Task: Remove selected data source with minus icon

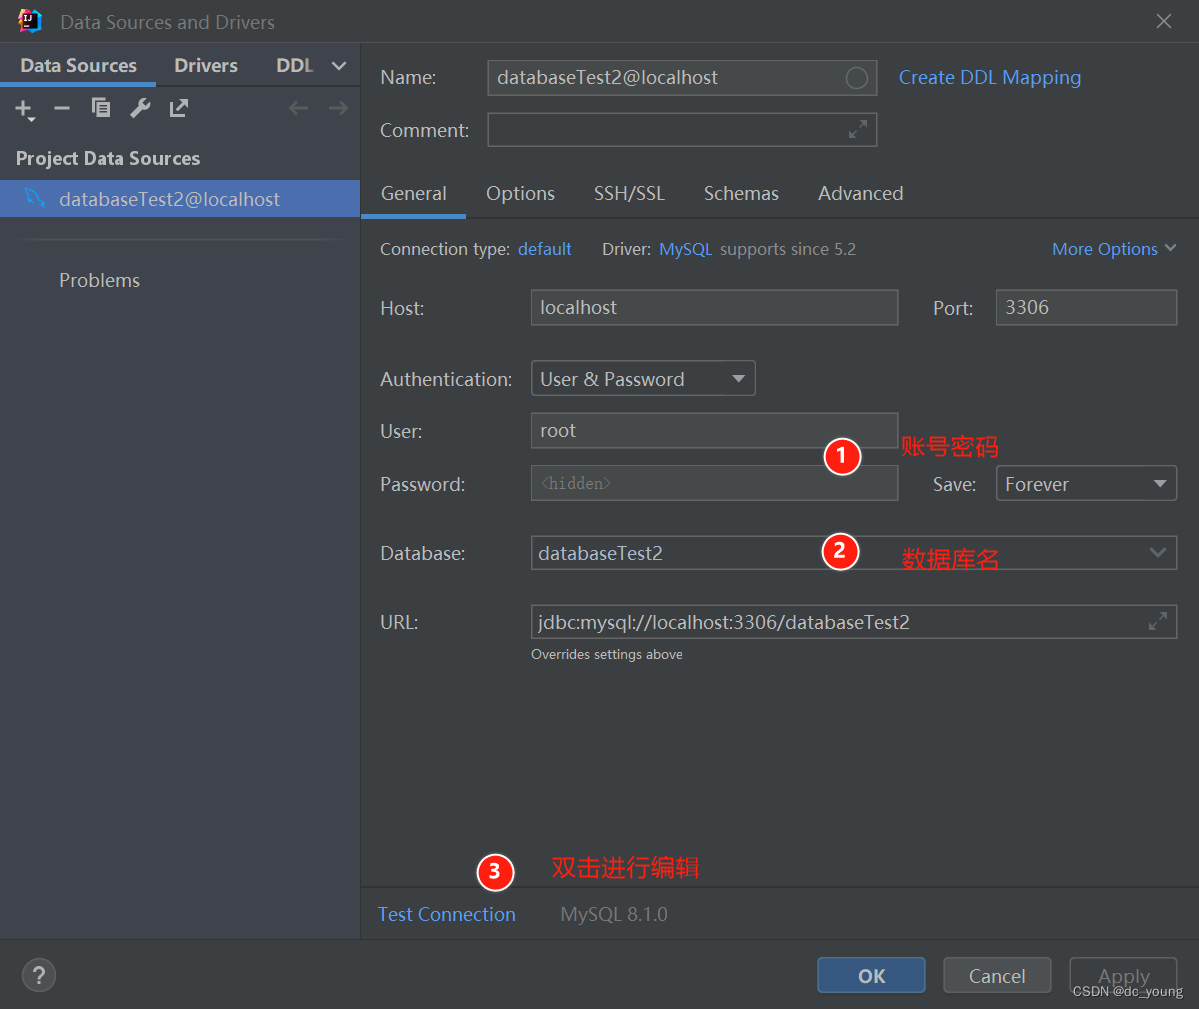Action: (62, 109)
